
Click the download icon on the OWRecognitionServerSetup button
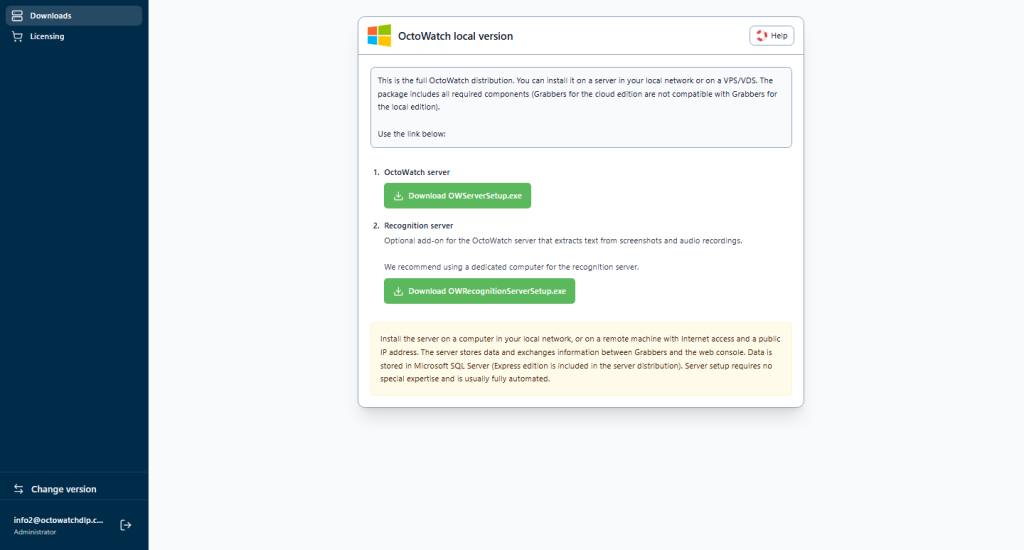coord(398,291)
